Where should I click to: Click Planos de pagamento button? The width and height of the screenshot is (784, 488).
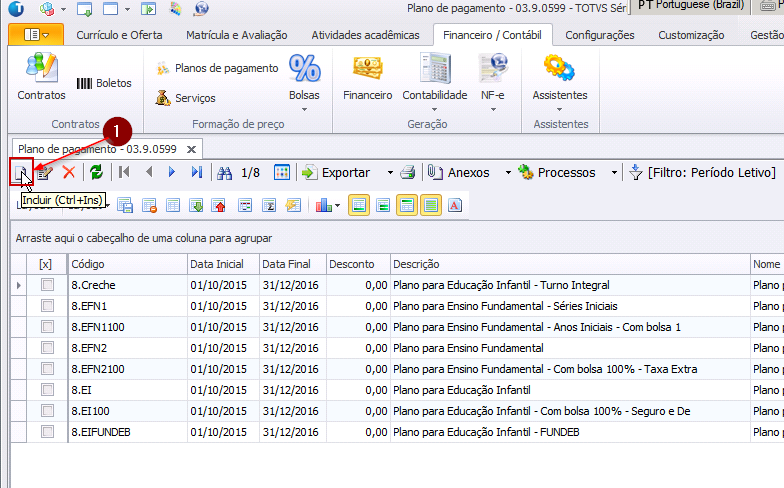coord(216,68)
